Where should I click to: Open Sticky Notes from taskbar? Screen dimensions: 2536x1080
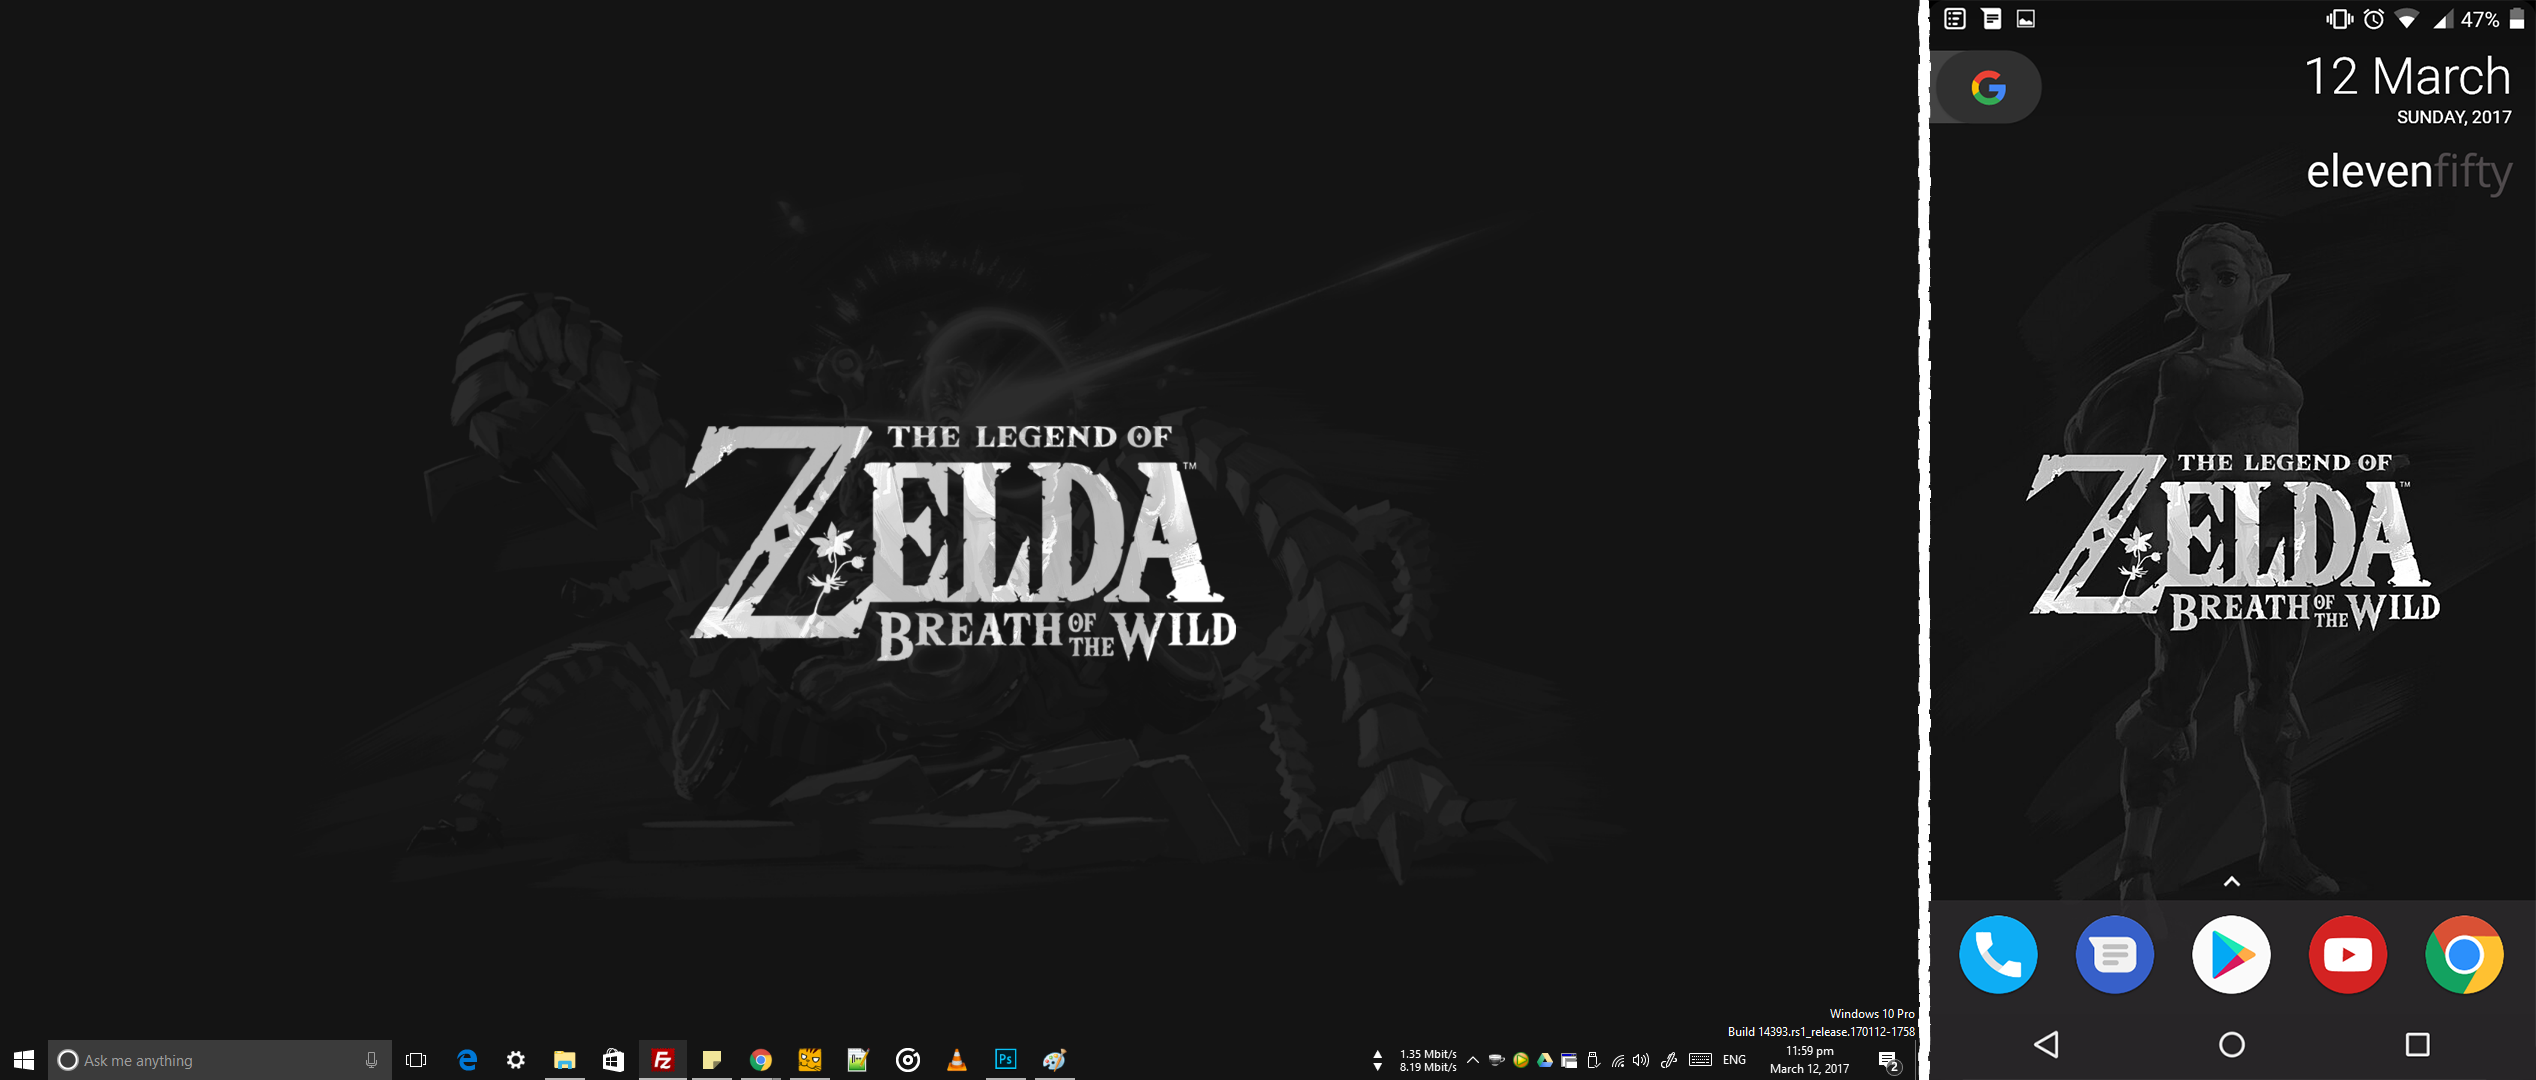click(711, 1060)
